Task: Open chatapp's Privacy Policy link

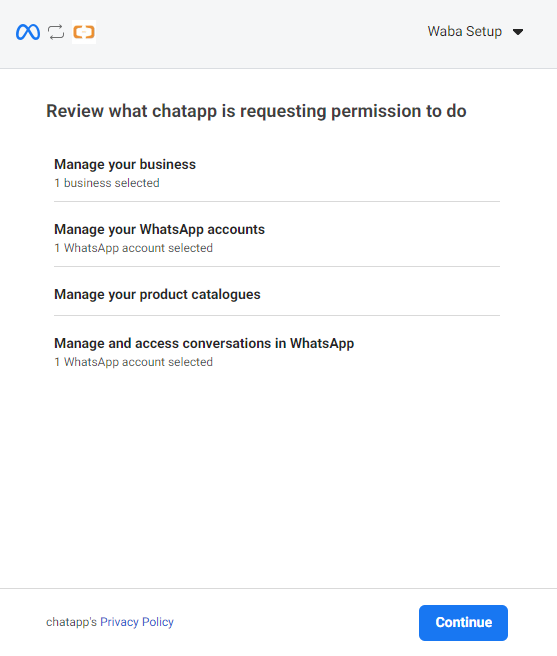Action: click(137, 622)
